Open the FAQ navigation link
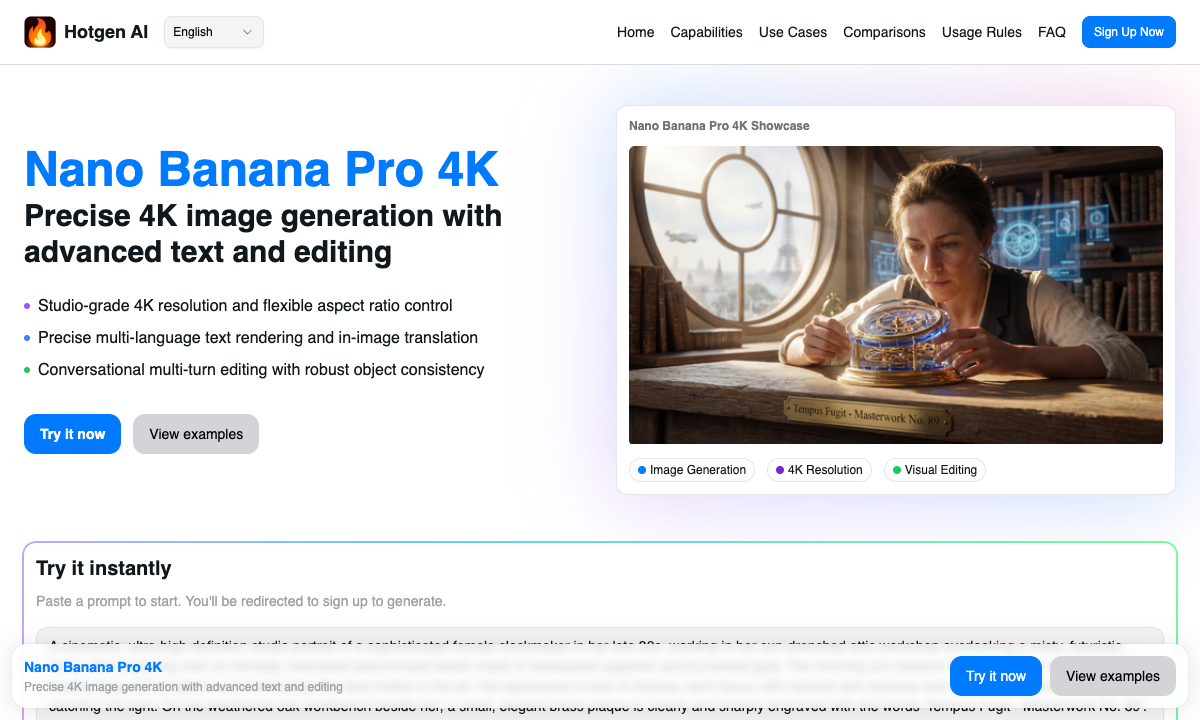Screen dimensions: 1200x720 click(1052, 32)
